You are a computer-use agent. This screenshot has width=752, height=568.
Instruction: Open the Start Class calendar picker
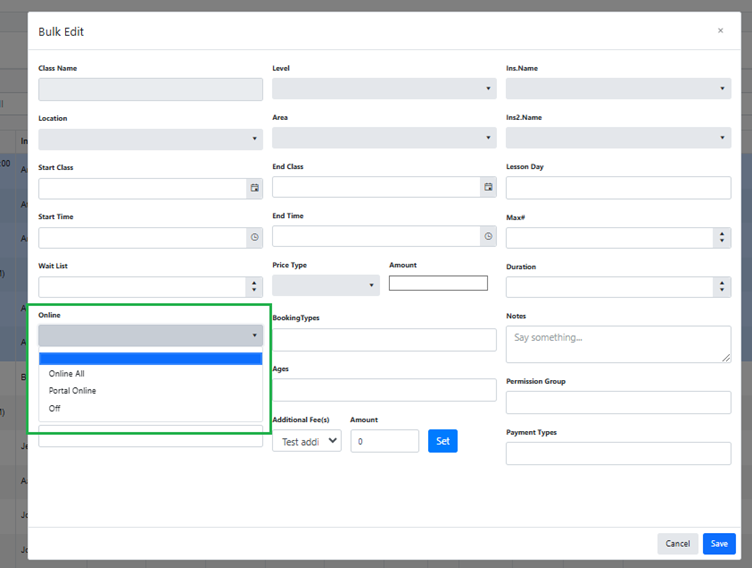(x=255, y=187)
